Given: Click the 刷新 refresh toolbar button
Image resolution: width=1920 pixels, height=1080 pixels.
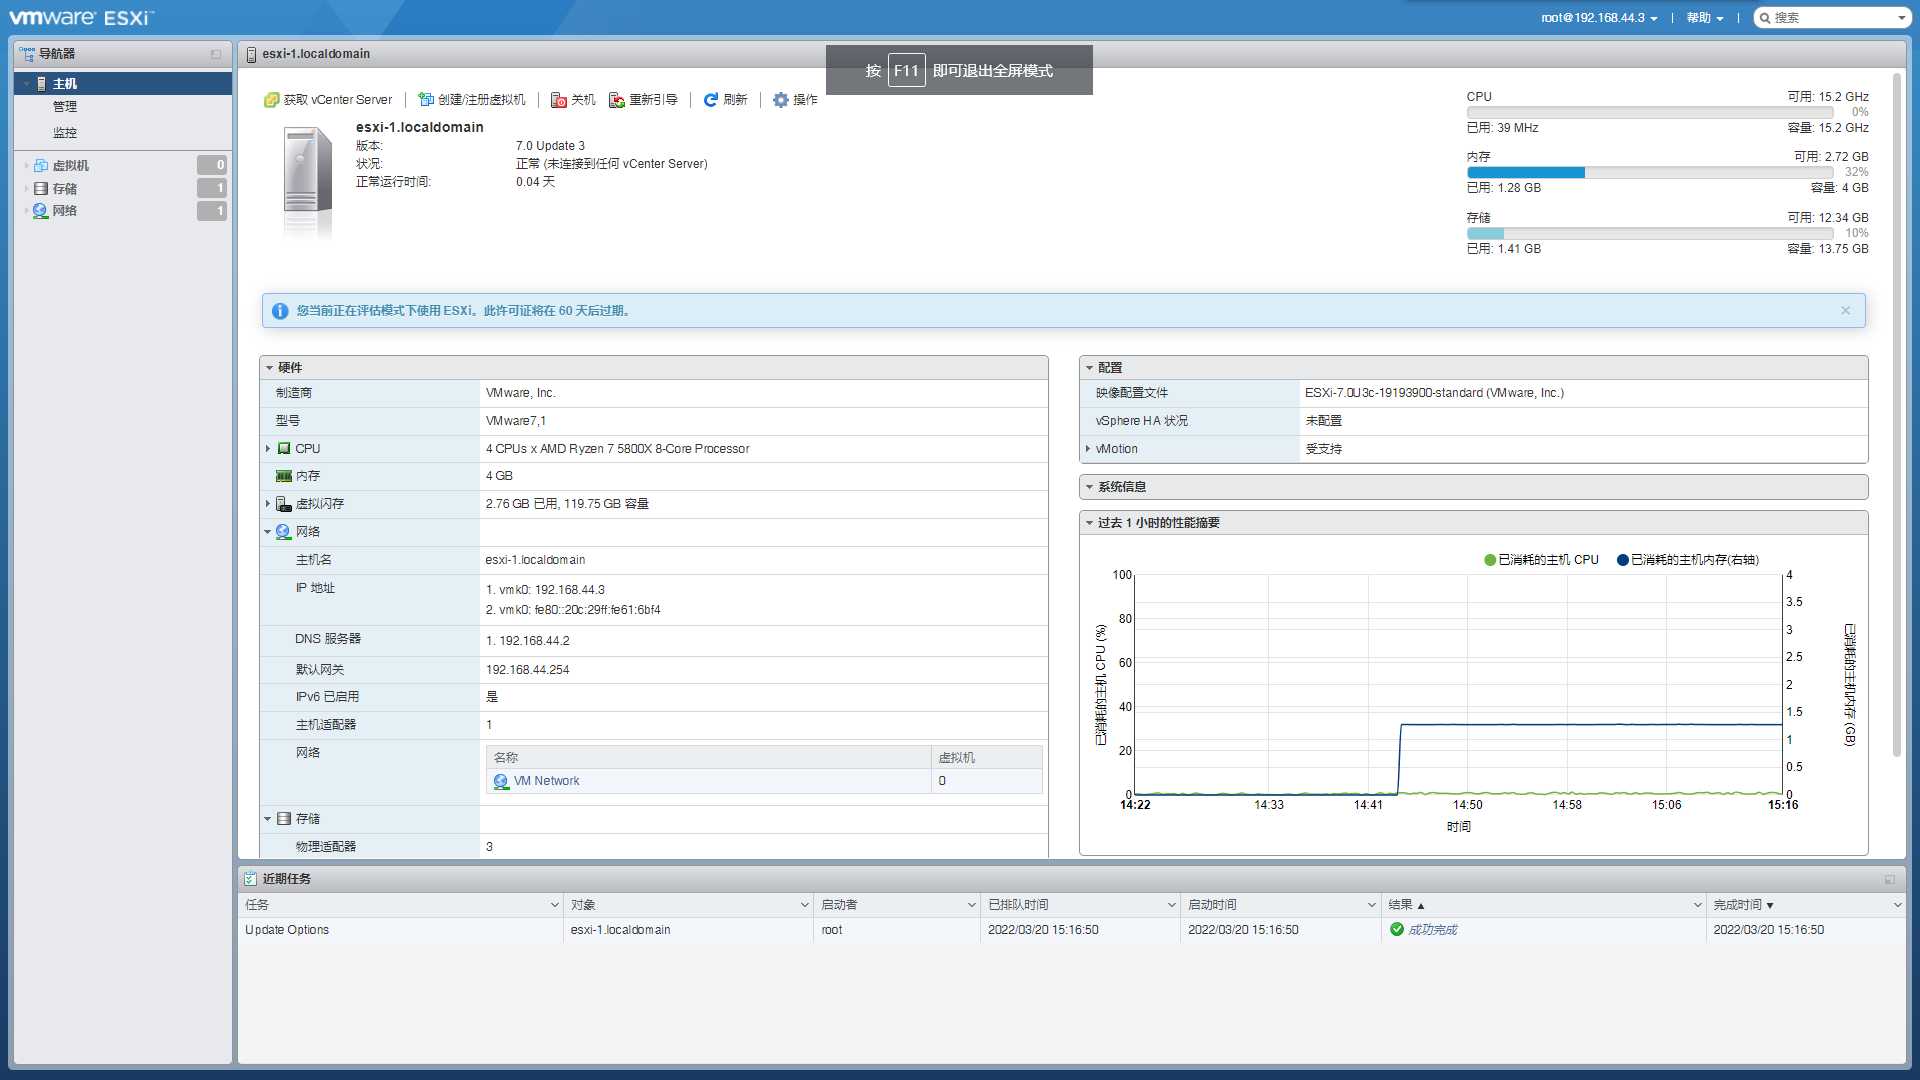Looking at the screenshot, I should [725, 100].
